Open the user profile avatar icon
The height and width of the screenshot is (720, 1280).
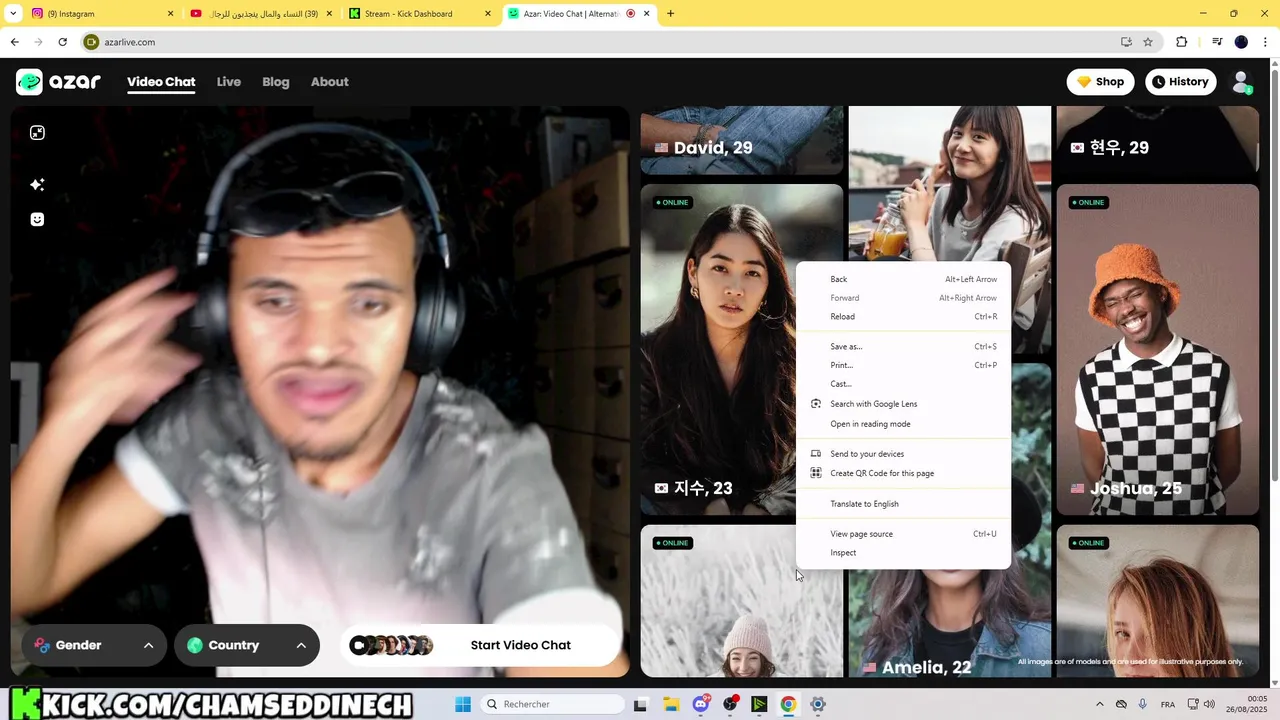click(1241, 82)
